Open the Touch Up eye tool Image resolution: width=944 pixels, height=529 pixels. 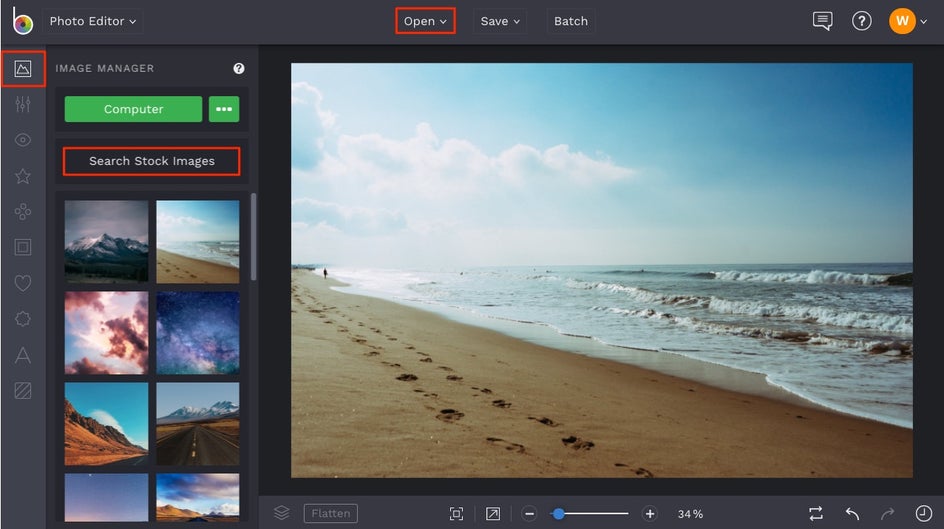[23, 140]
